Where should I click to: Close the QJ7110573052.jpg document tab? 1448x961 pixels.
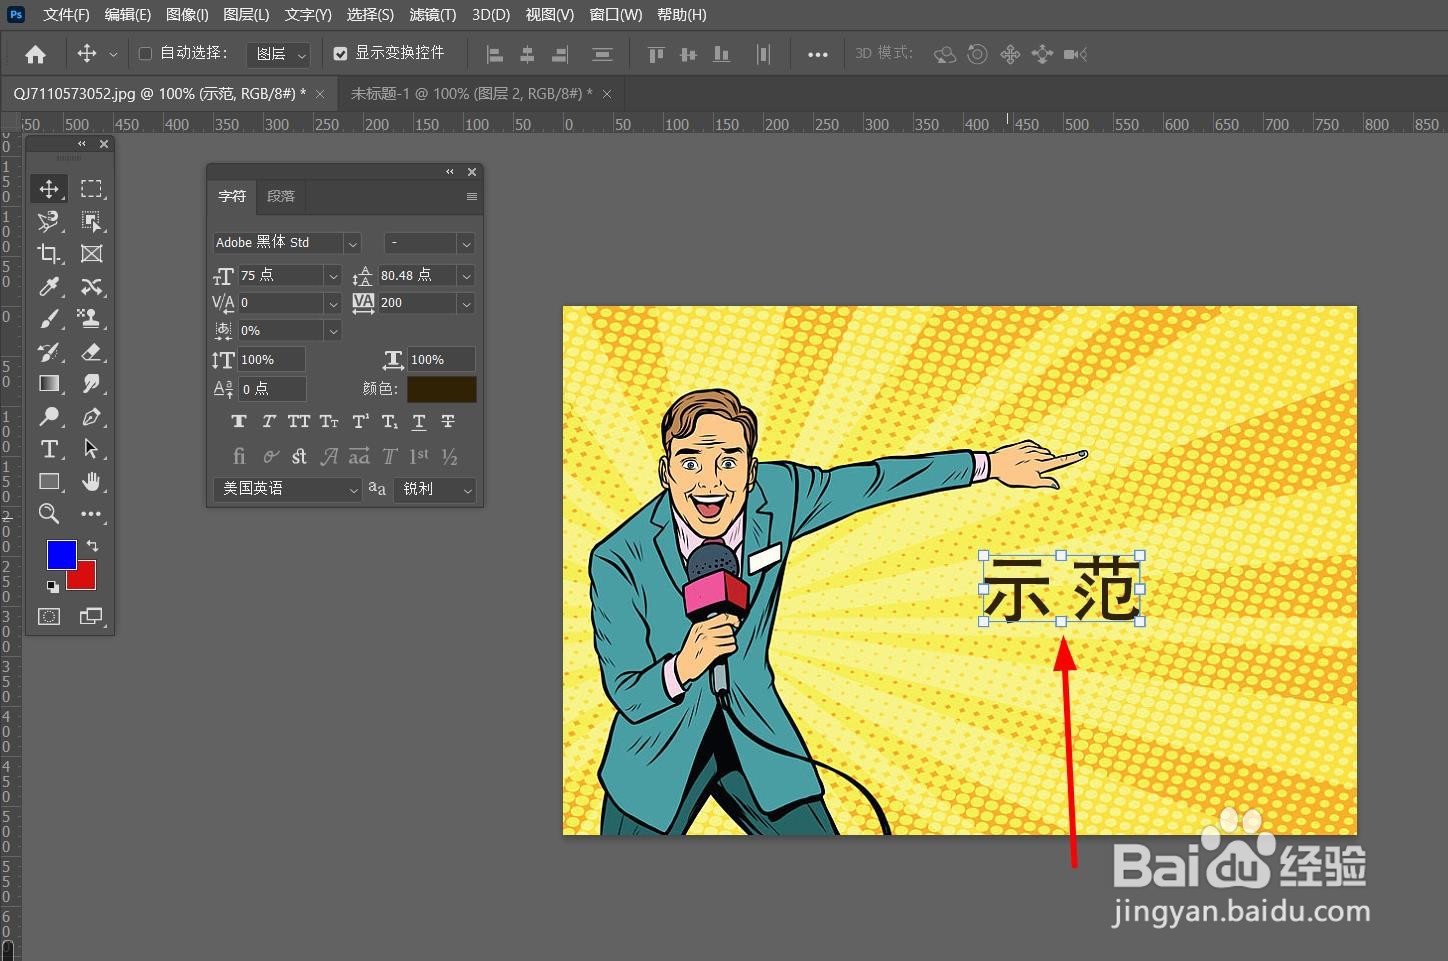(x=320, y=94)
